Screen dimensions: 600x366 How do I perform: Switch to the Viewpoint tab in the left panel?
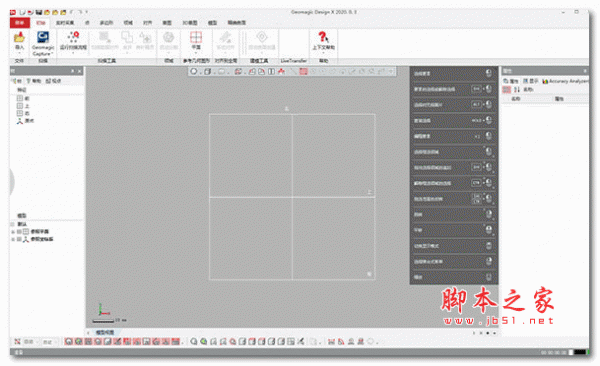(53, 81)
